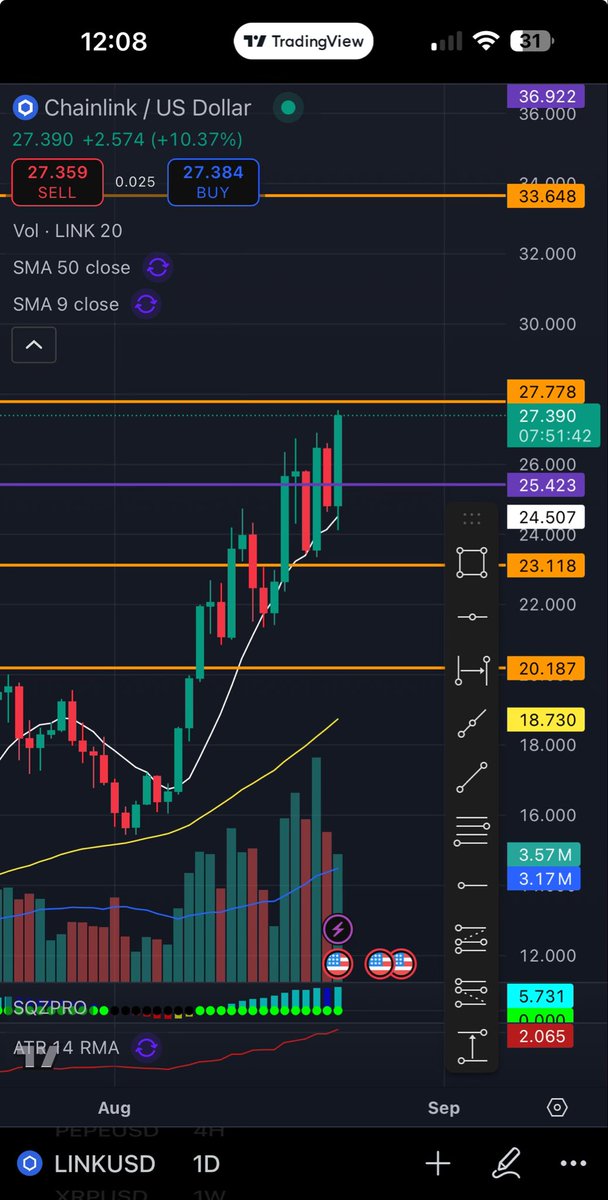Select the price range measure tool

click(472, 1046)
